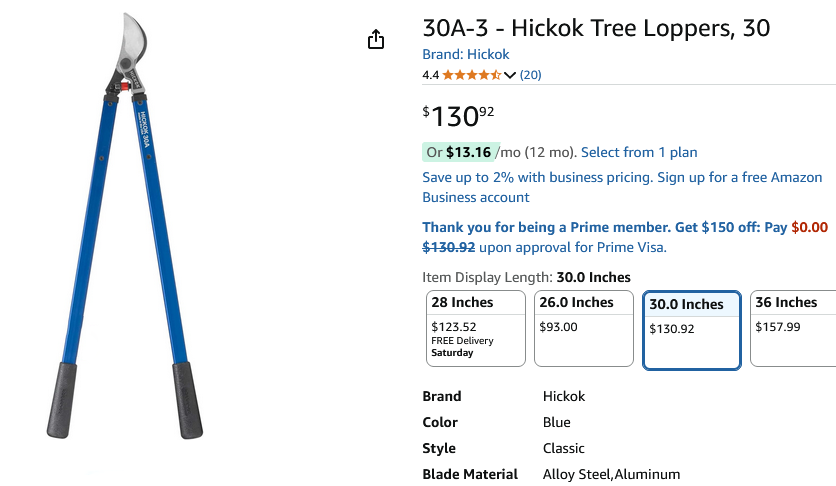Open the 20 customer reviews link
This screenshot has width=836, height=486.
530,75
